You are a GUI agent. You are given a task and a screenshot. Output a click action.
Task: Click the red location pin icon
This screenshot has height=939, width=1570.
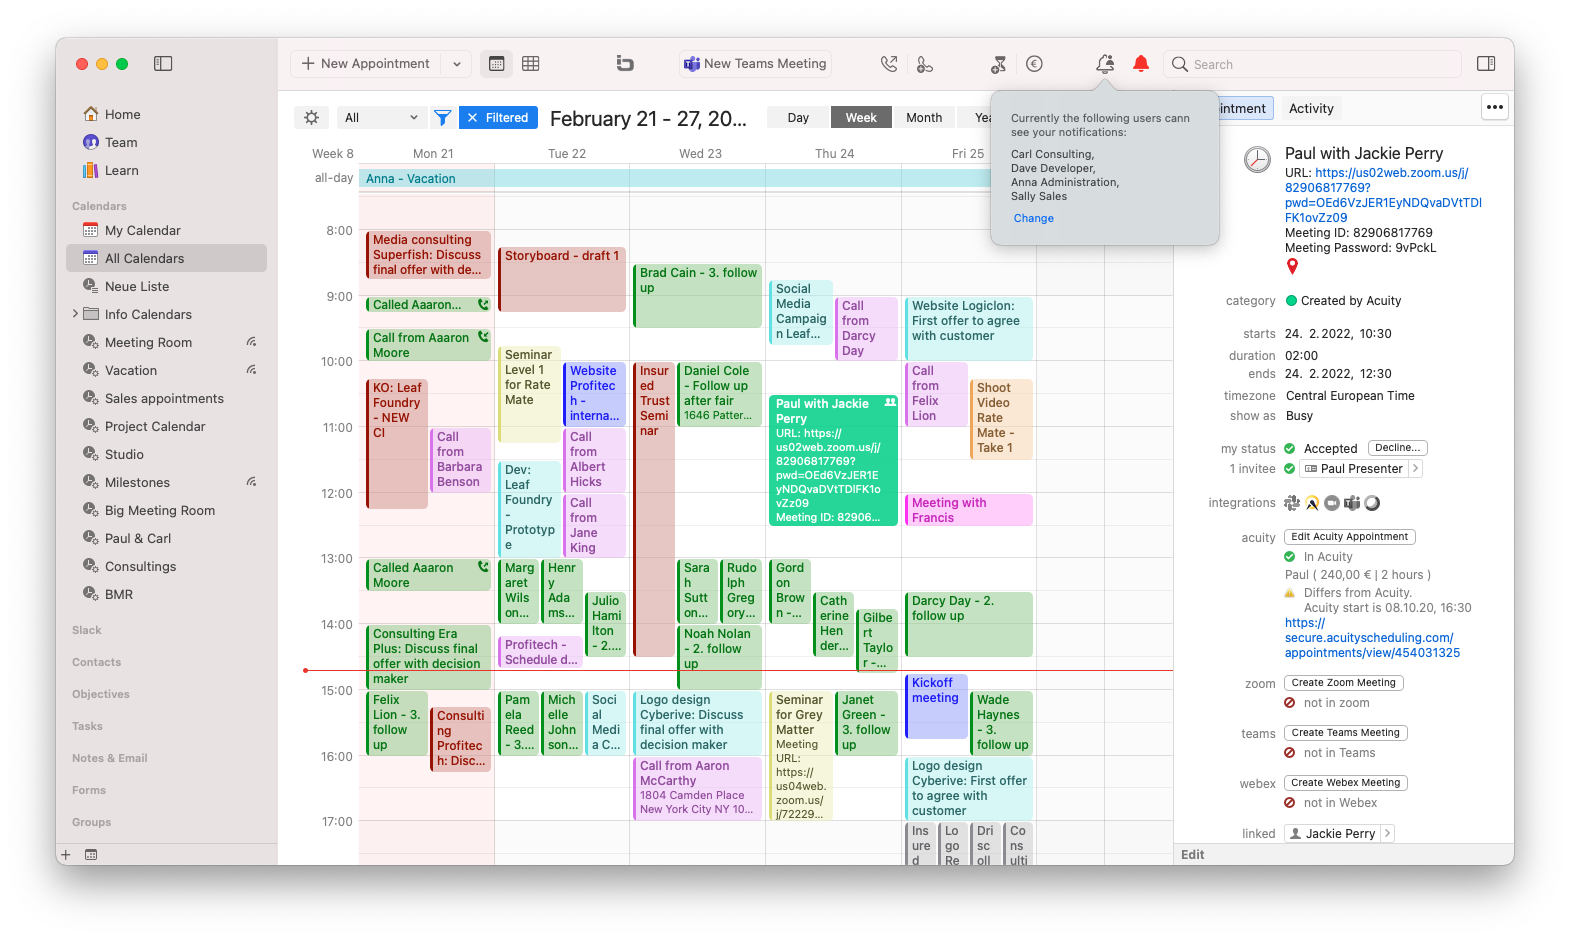pyautogui.click(x=1292, y=266)
